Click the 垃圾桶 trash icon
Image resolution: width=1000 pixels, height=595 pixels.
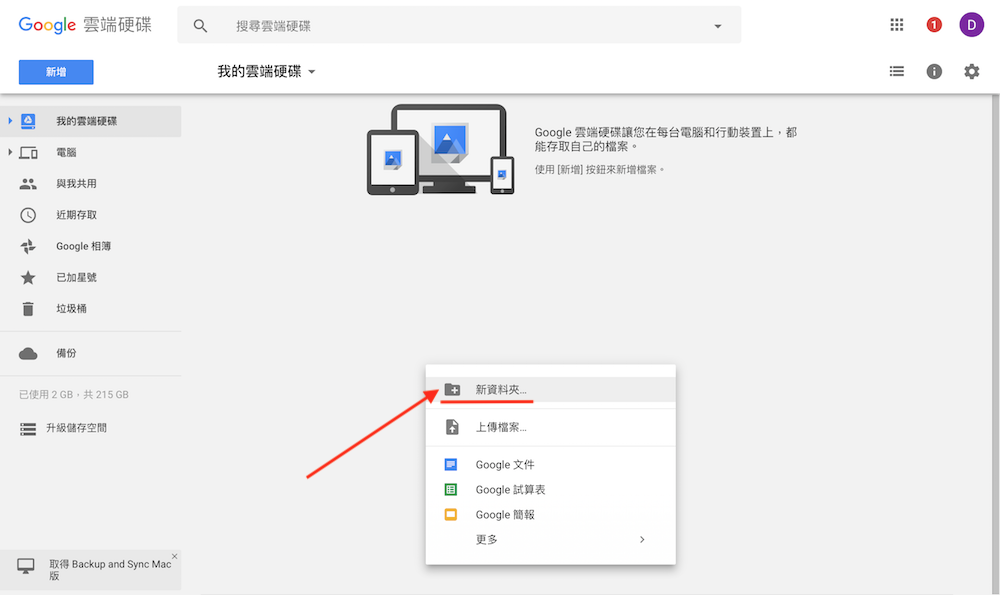click(x=28, y=309)
